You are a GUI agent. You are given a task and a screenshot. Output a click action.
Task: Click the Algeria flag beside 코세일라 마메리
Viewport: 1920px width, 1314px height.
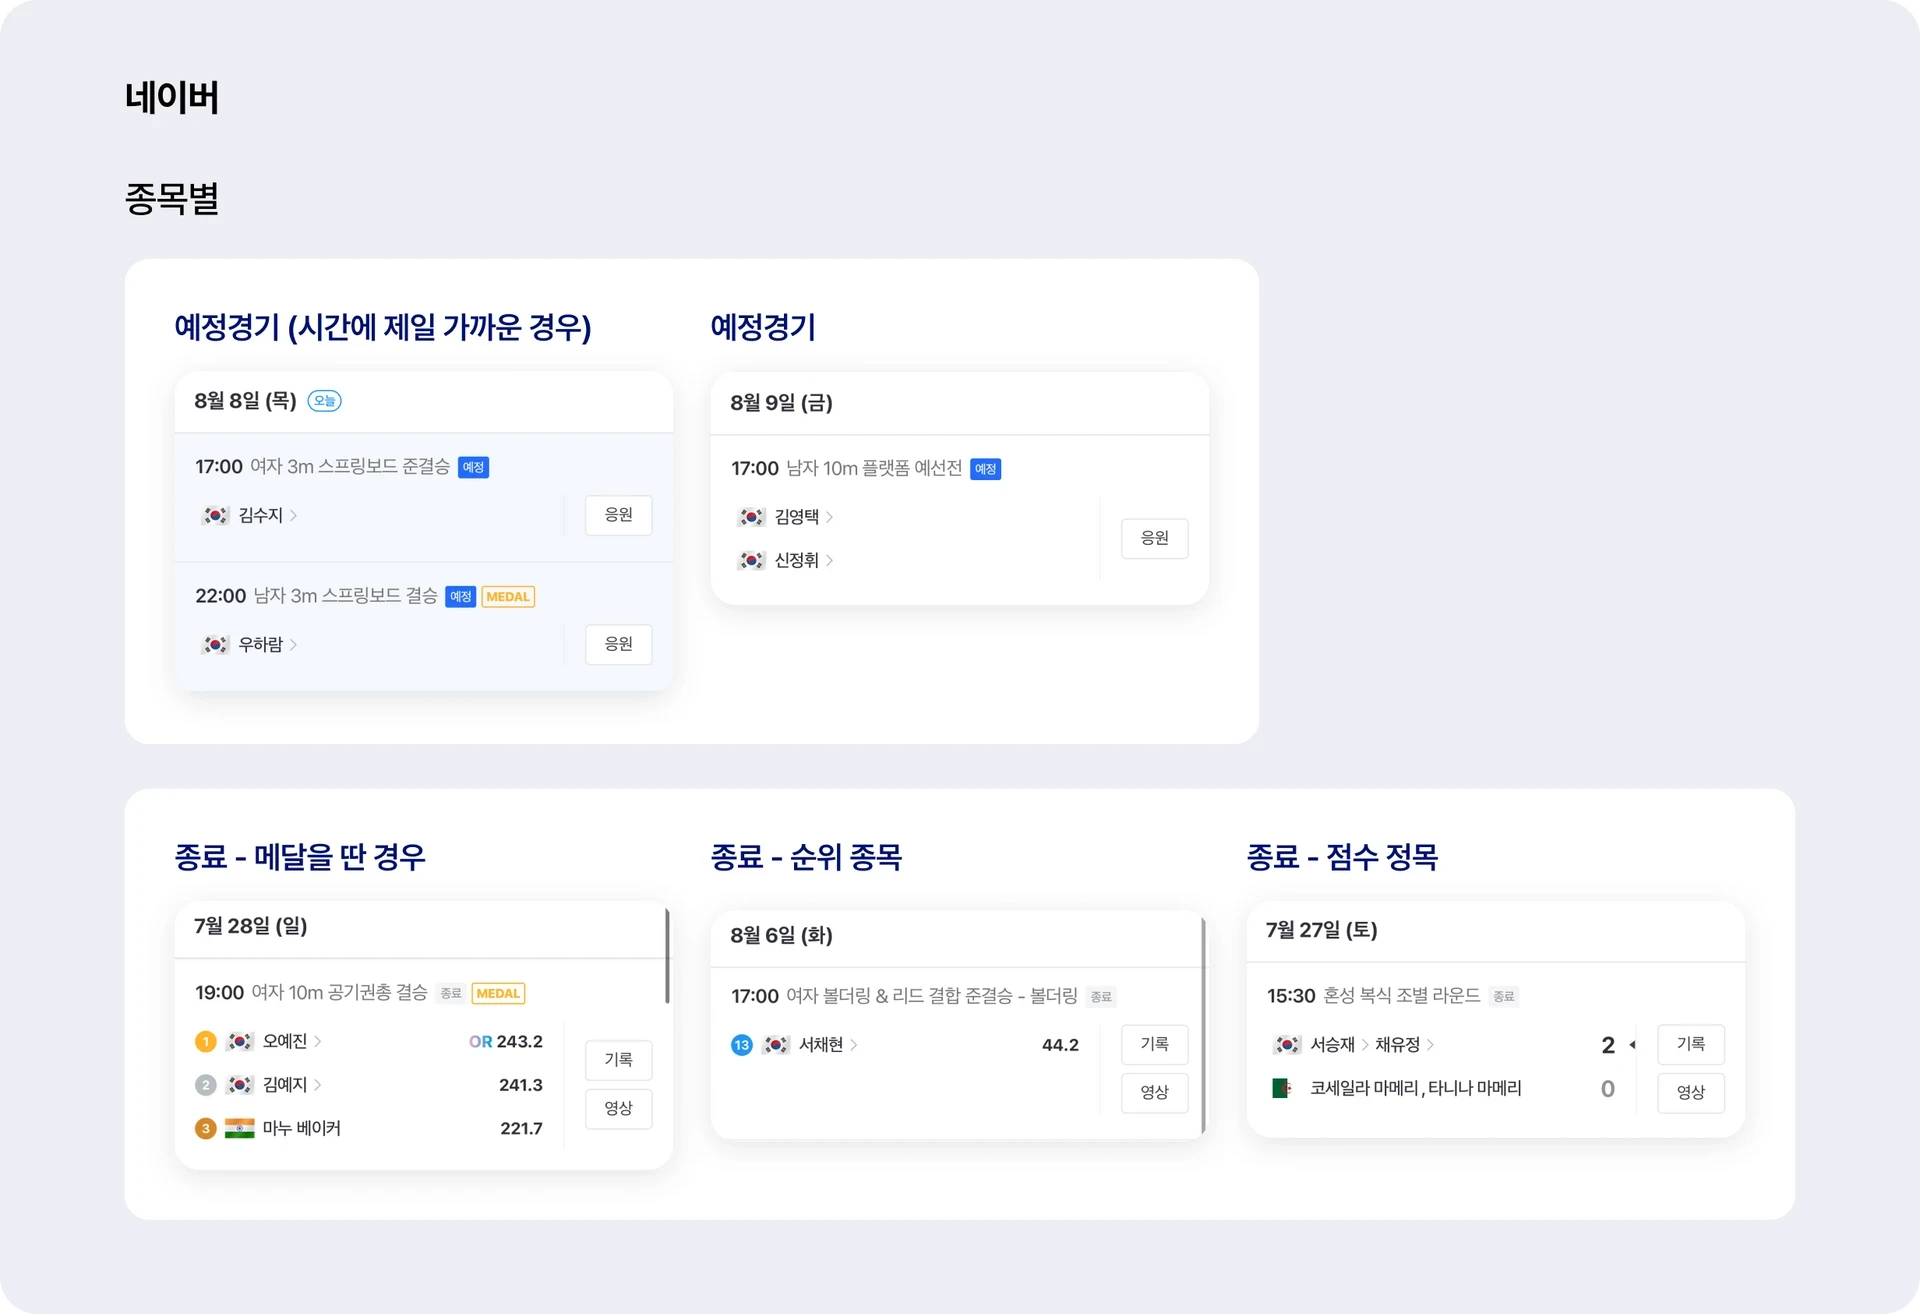(1282, 1088)
